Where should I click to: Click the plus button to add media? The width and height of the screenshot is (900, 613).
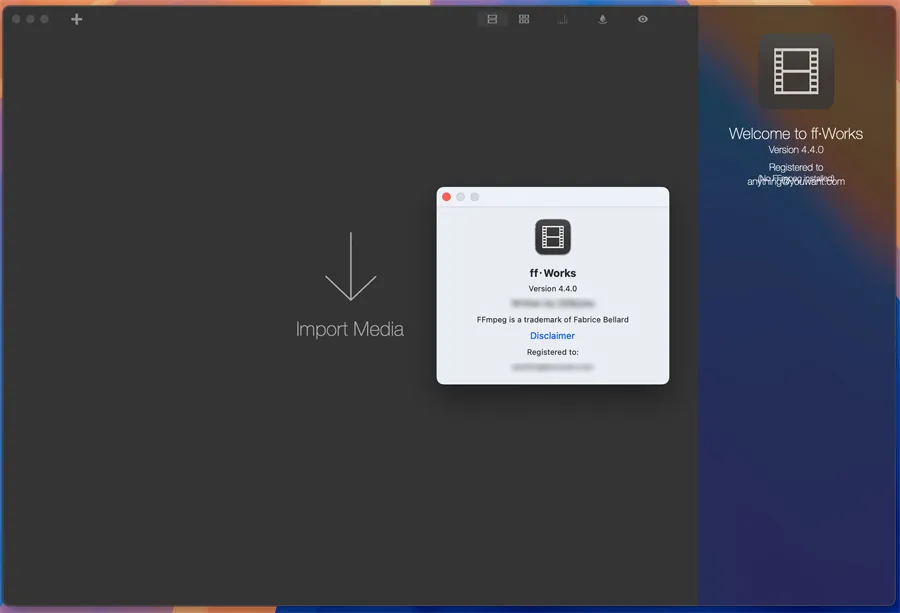[x=77, y=19]
